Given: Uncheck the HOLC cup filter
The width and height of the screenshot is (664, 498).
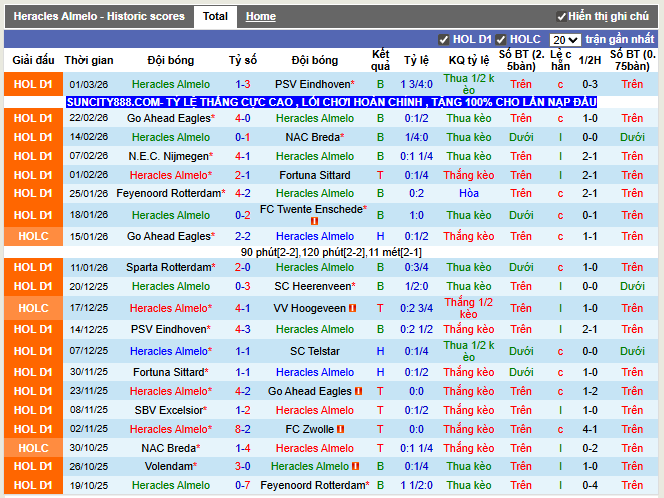Looking at the screenshot, I should point(502,40).
